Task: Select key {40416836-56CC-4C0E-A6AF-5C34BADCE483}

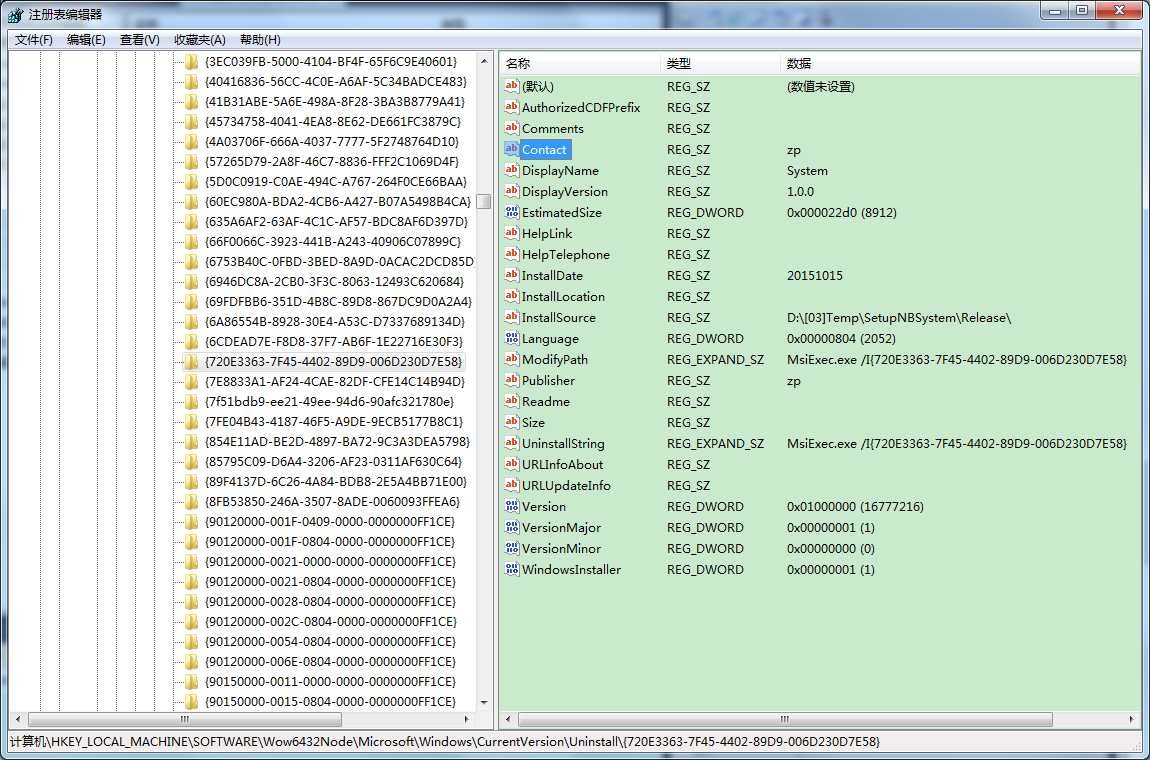Action: coord(336,81)
